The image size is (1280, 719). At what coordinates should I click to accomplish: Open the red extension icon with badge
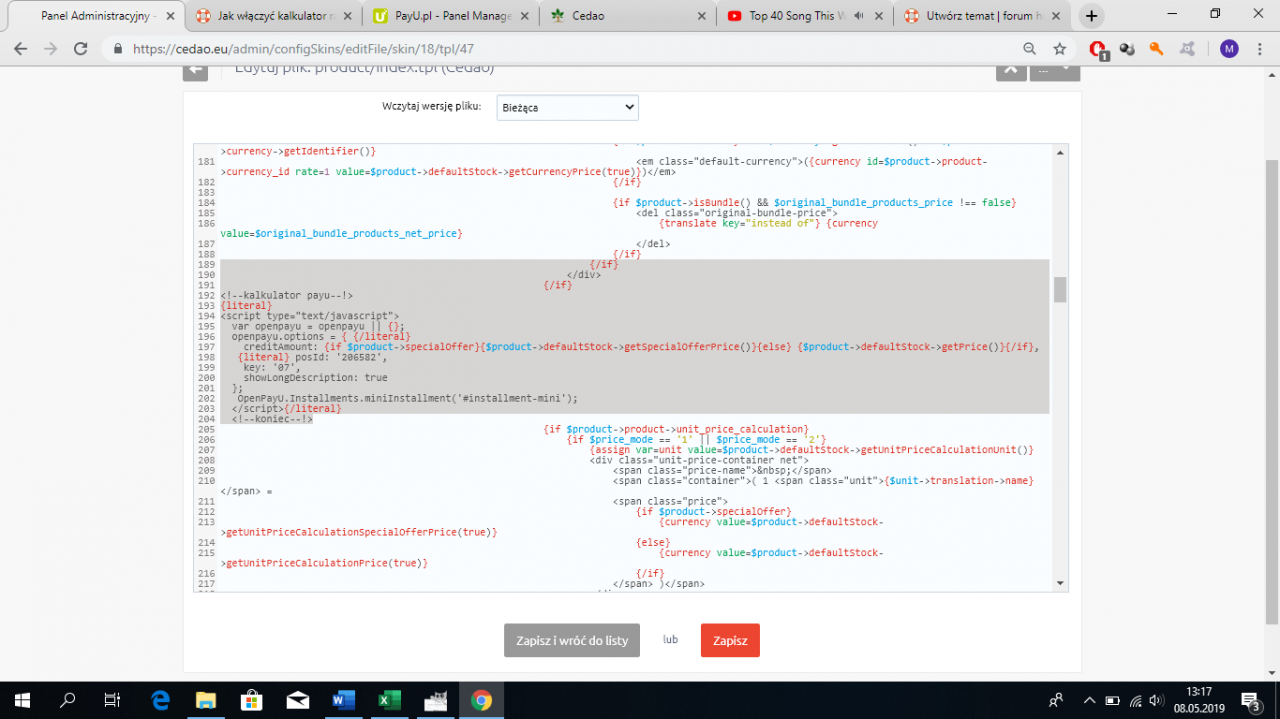coord(1098,49)
